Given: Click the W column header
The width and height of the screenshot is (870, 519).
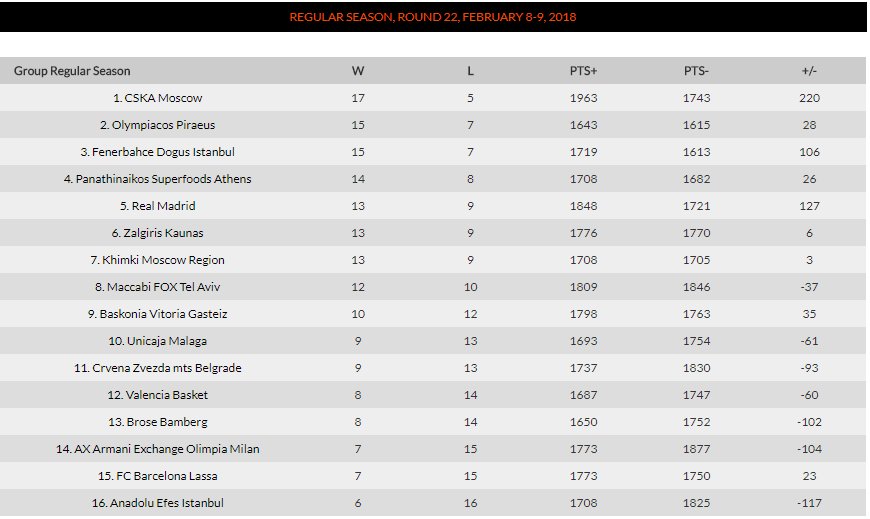Looking at the screenshot, I should (358, 71).
